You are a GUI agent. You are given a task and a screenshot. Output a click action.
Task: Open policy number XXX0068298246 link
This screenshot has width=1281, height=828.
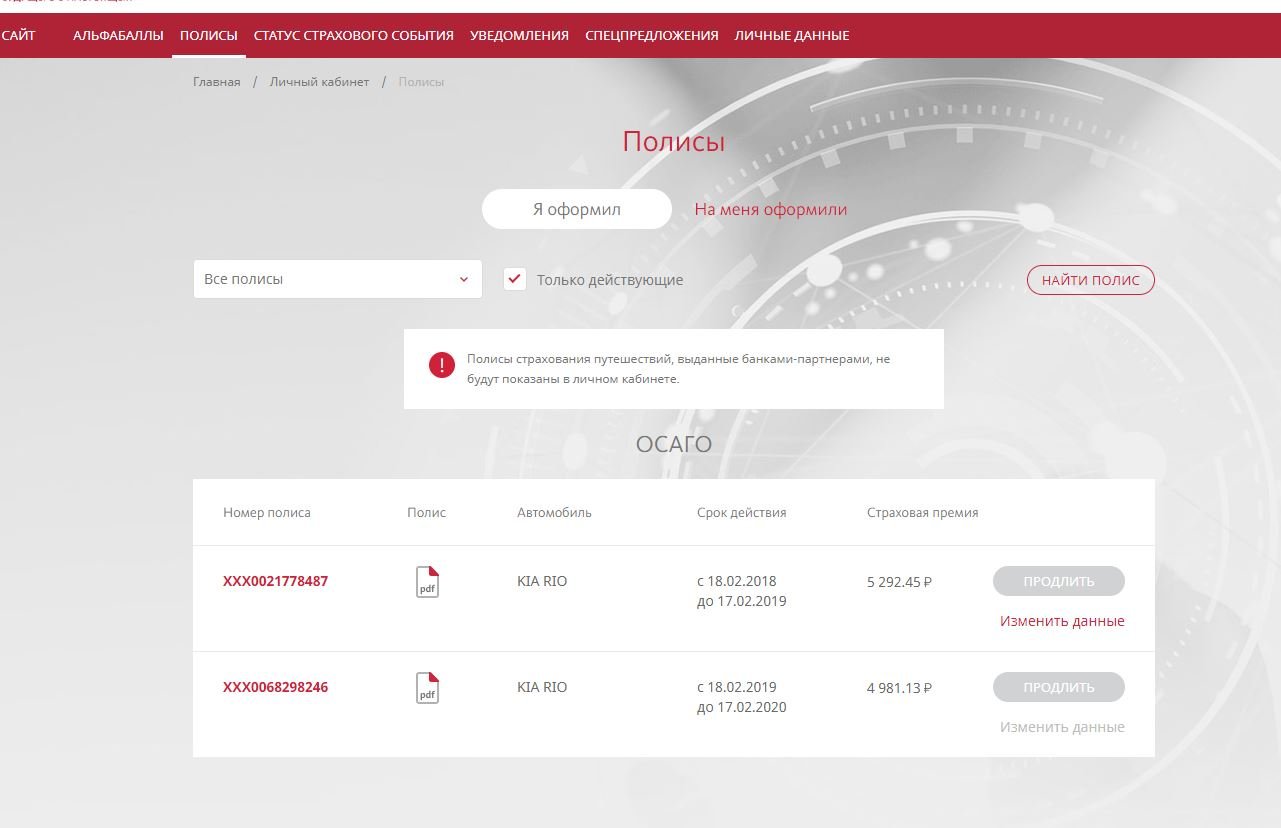pos(275,687)
